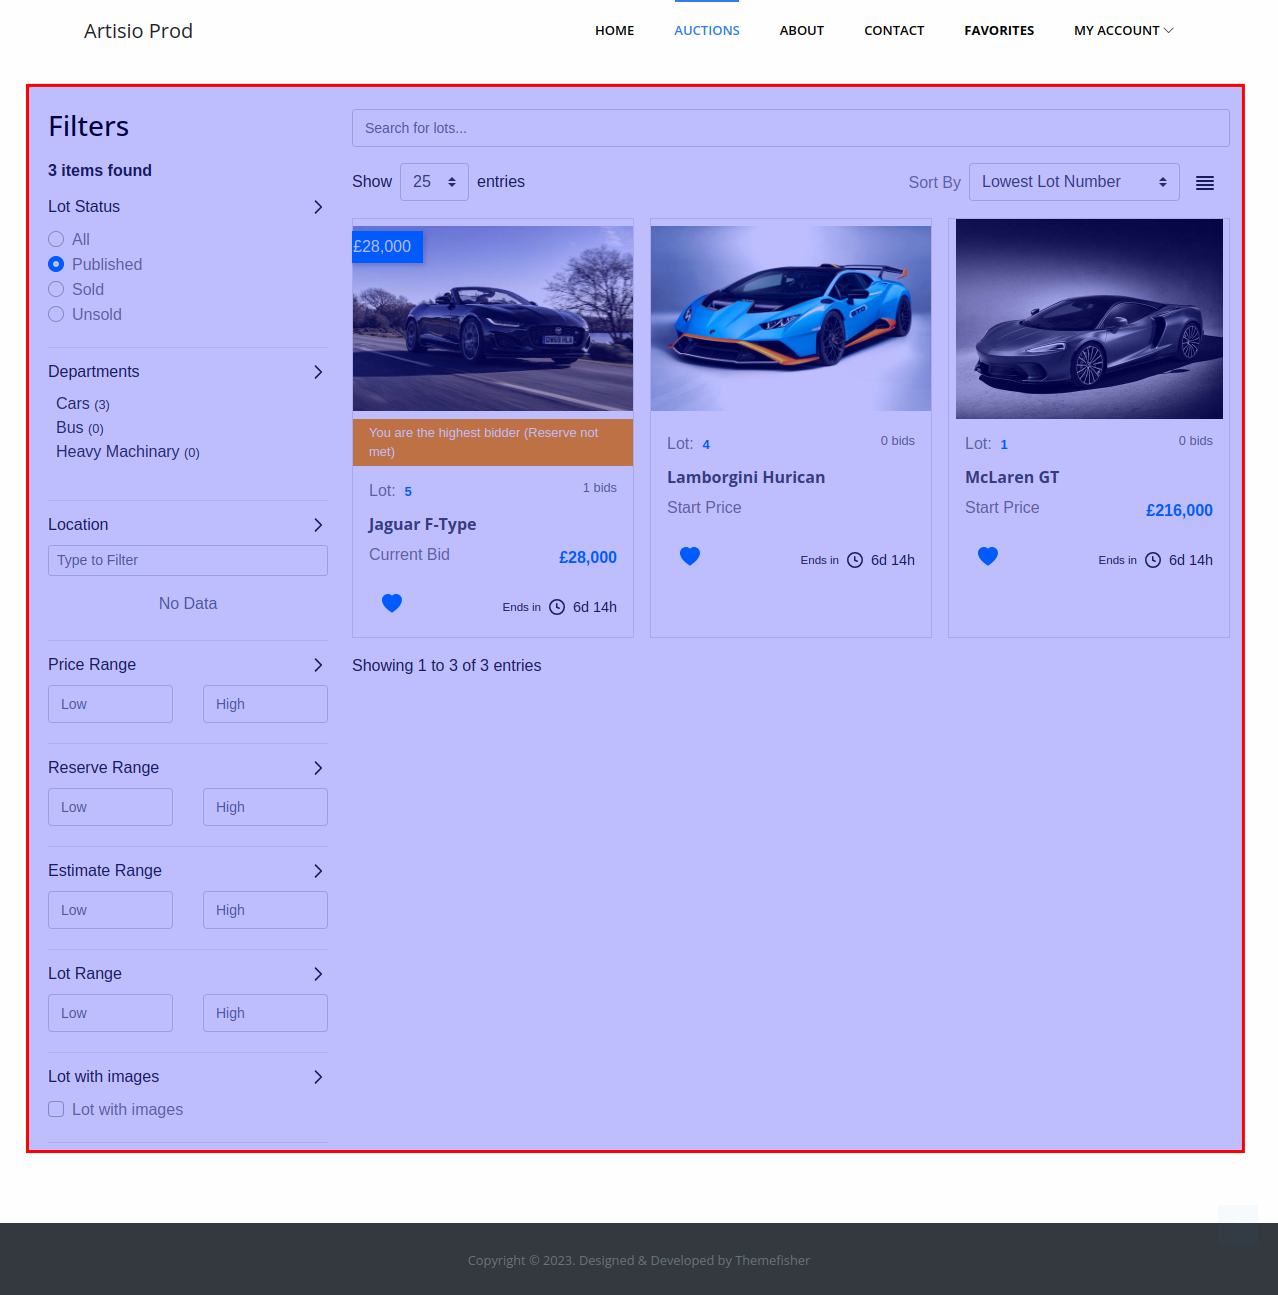The height and width of the screenshot is (1295, 1278).
Task: Click Reserve Range High input
Action: tap(265, 807)
